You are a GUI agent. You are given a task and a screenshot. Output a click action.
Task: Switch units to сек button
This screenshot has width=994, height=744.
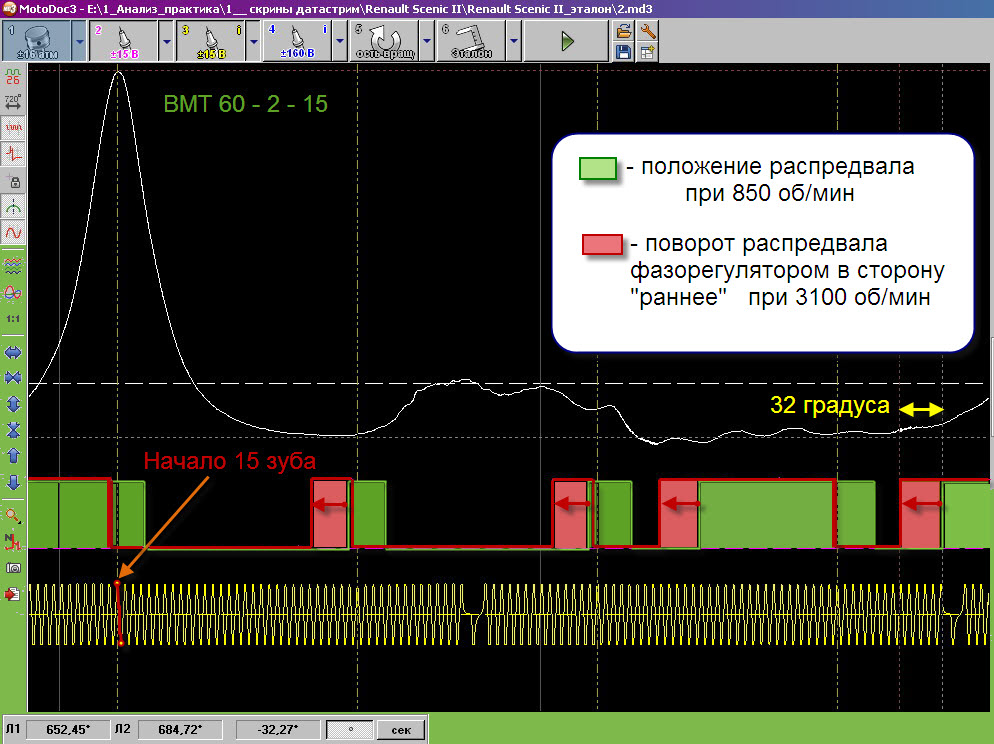tap(401, 729)
